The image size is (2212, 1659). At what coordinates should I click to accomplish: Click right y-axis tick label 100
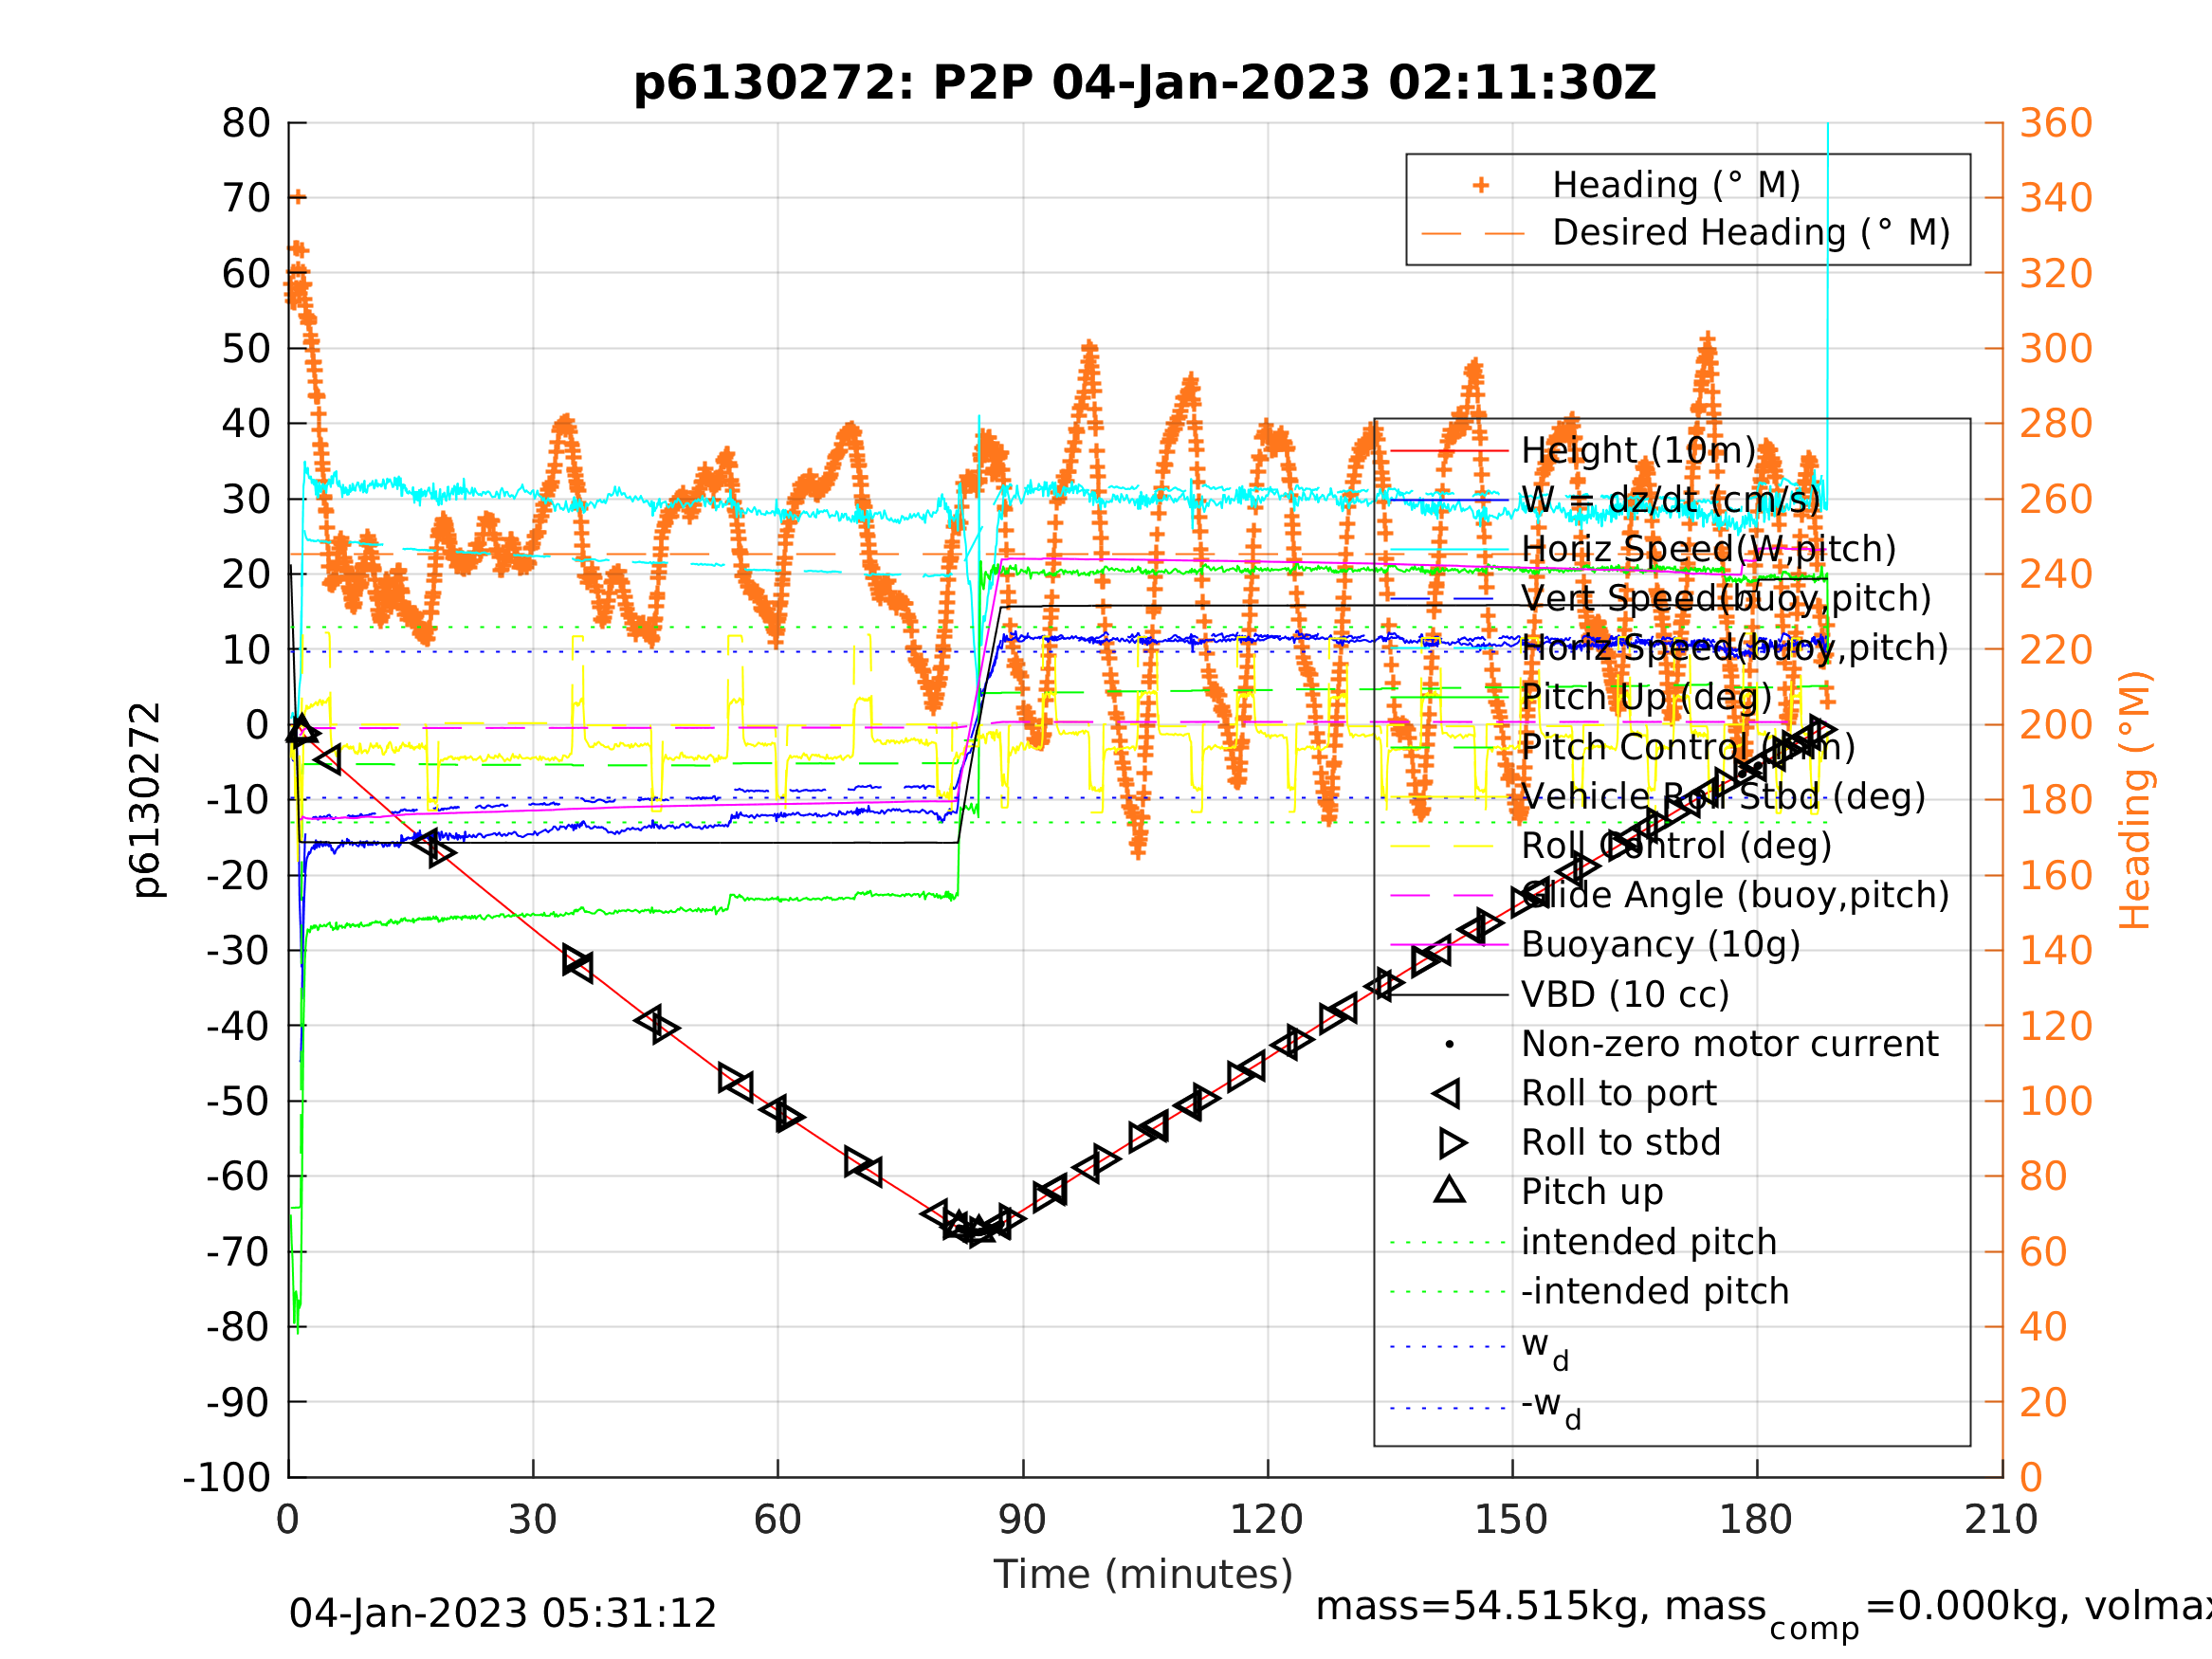coord(2056,1101)
